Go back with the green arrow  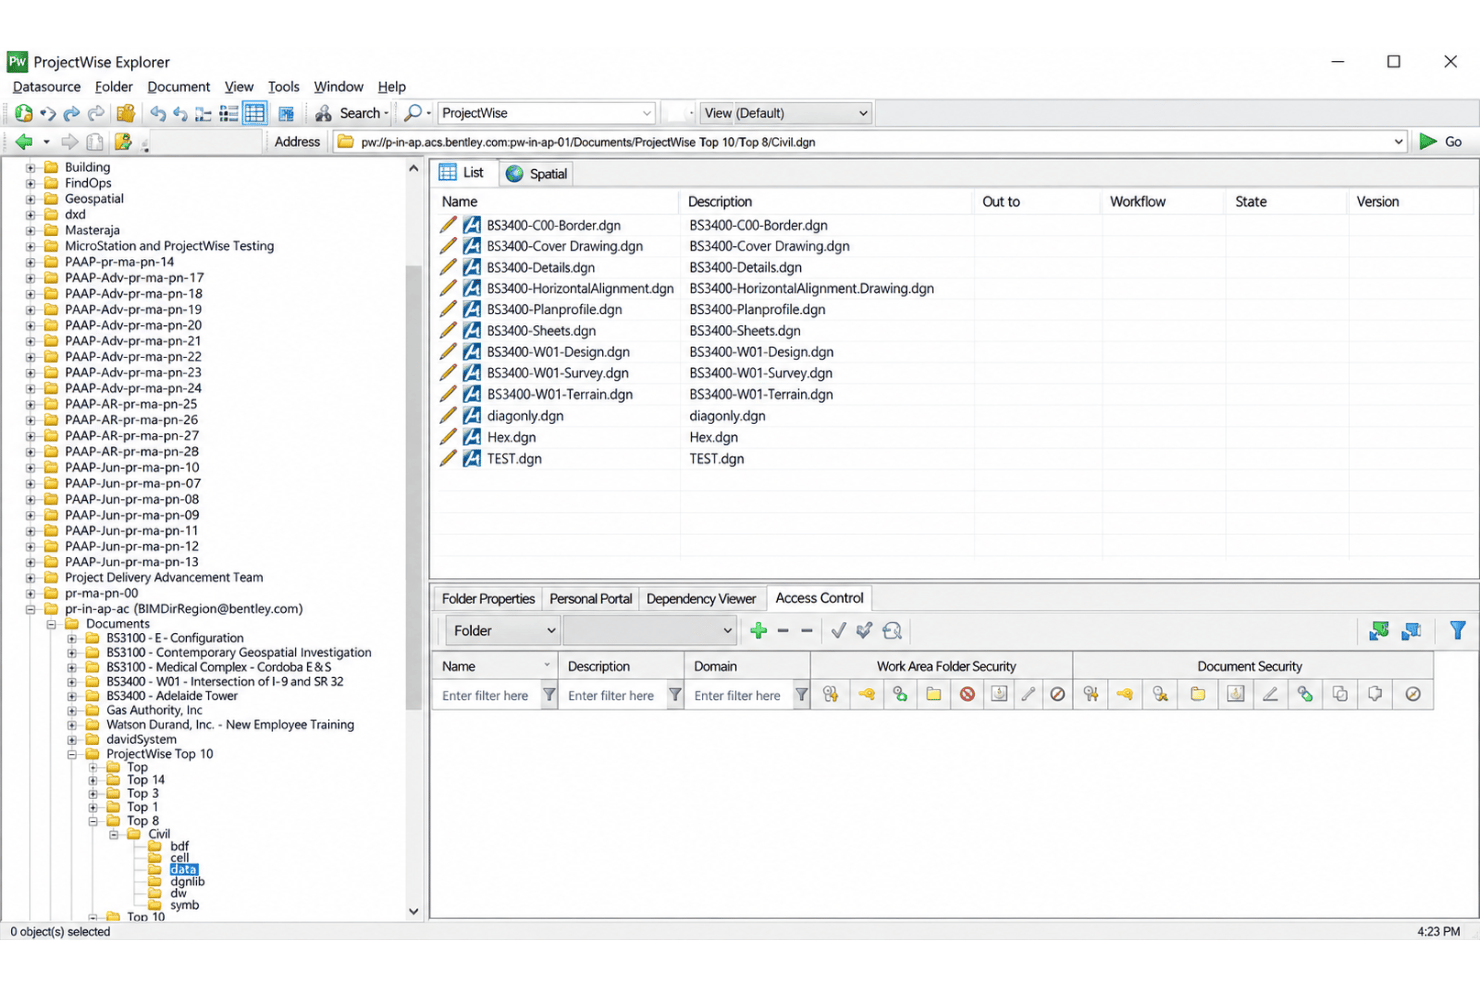coord(24,142)
